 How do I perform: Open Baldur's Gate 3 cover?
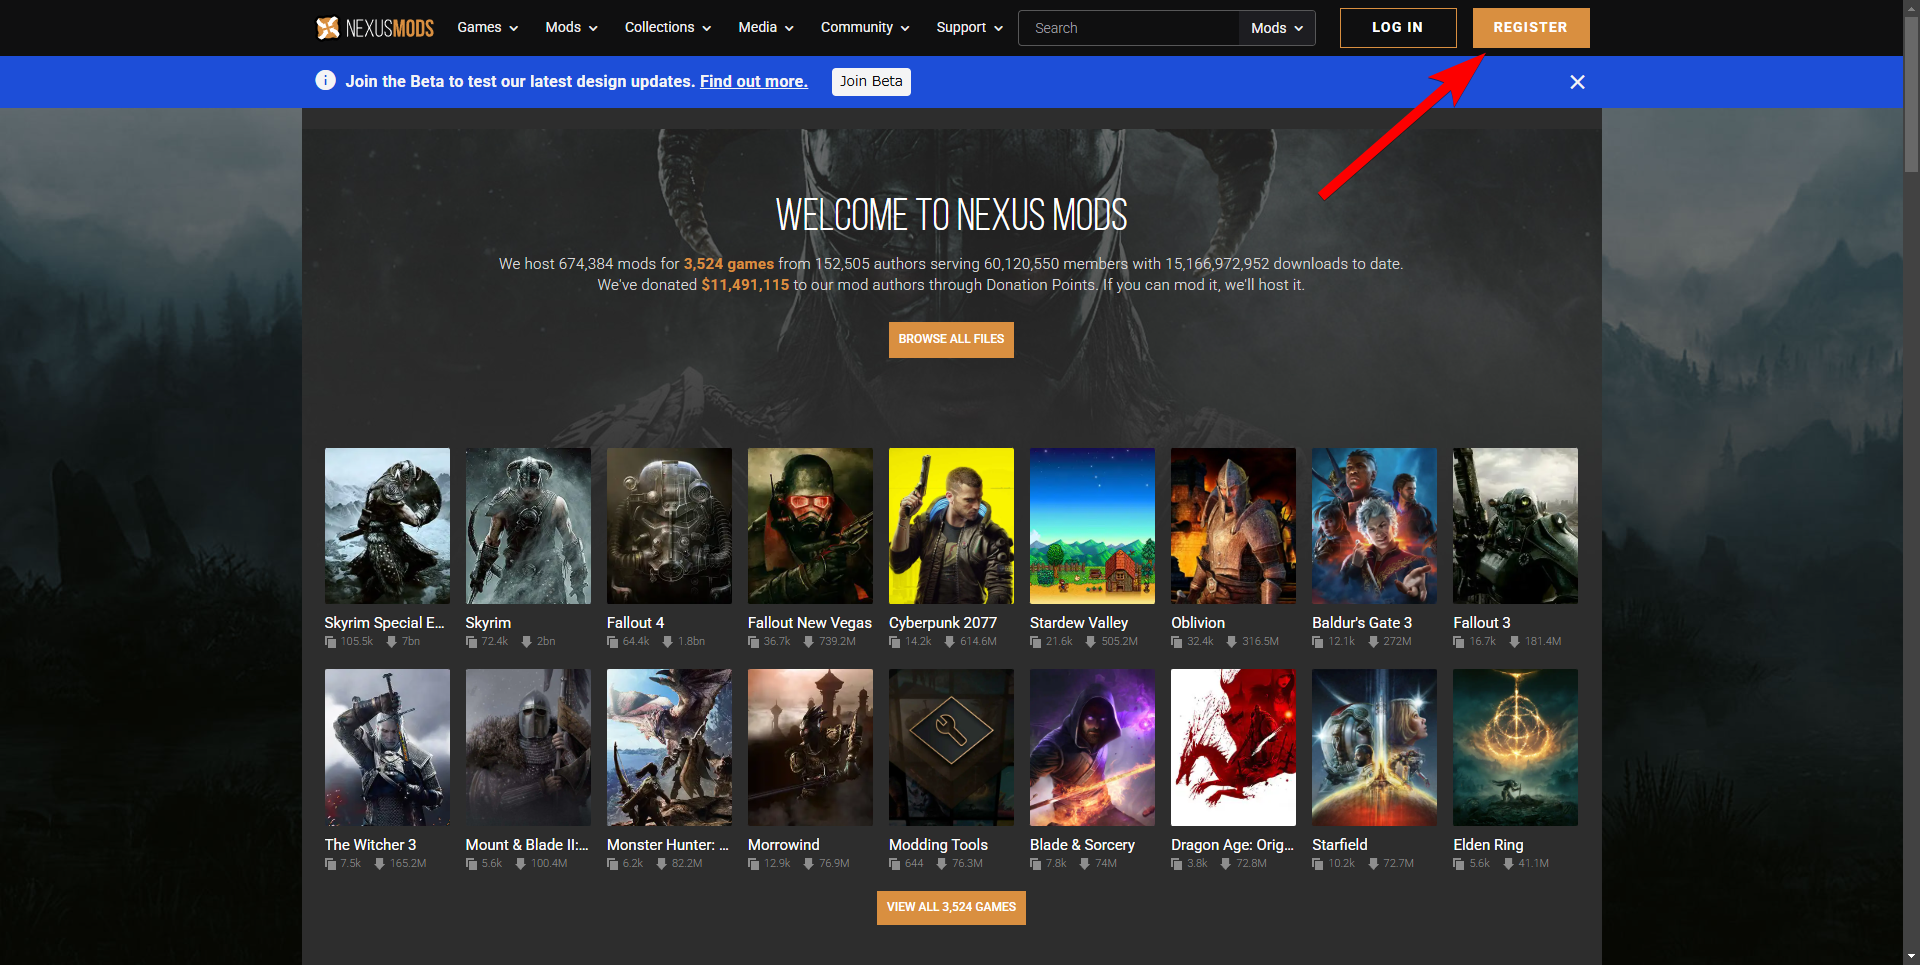(1374, 526)
